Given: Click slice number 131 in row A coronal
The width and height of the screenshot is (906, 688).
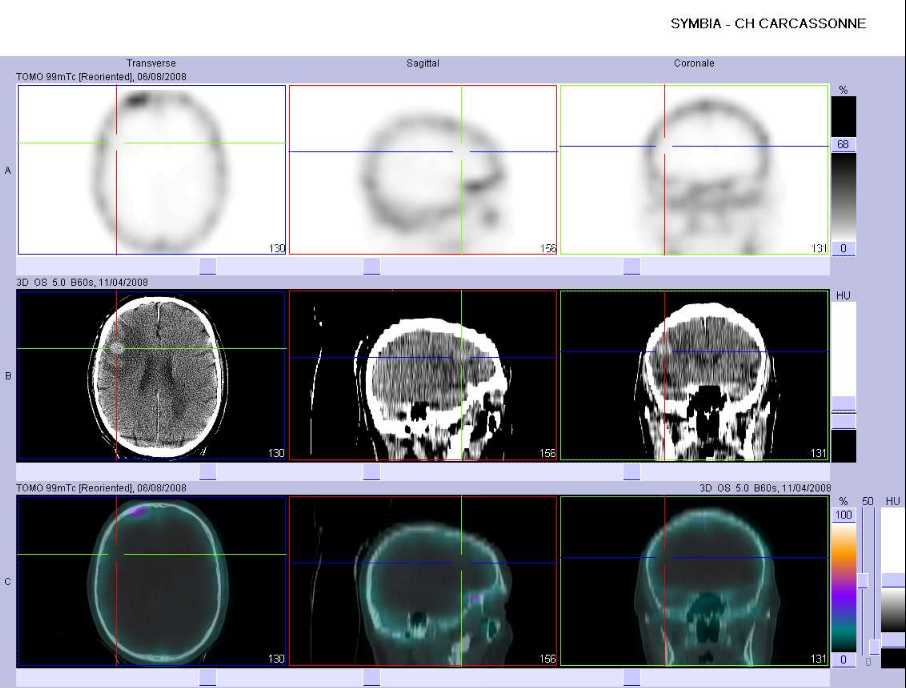Looking at the screenshot, I should (819, 248).
